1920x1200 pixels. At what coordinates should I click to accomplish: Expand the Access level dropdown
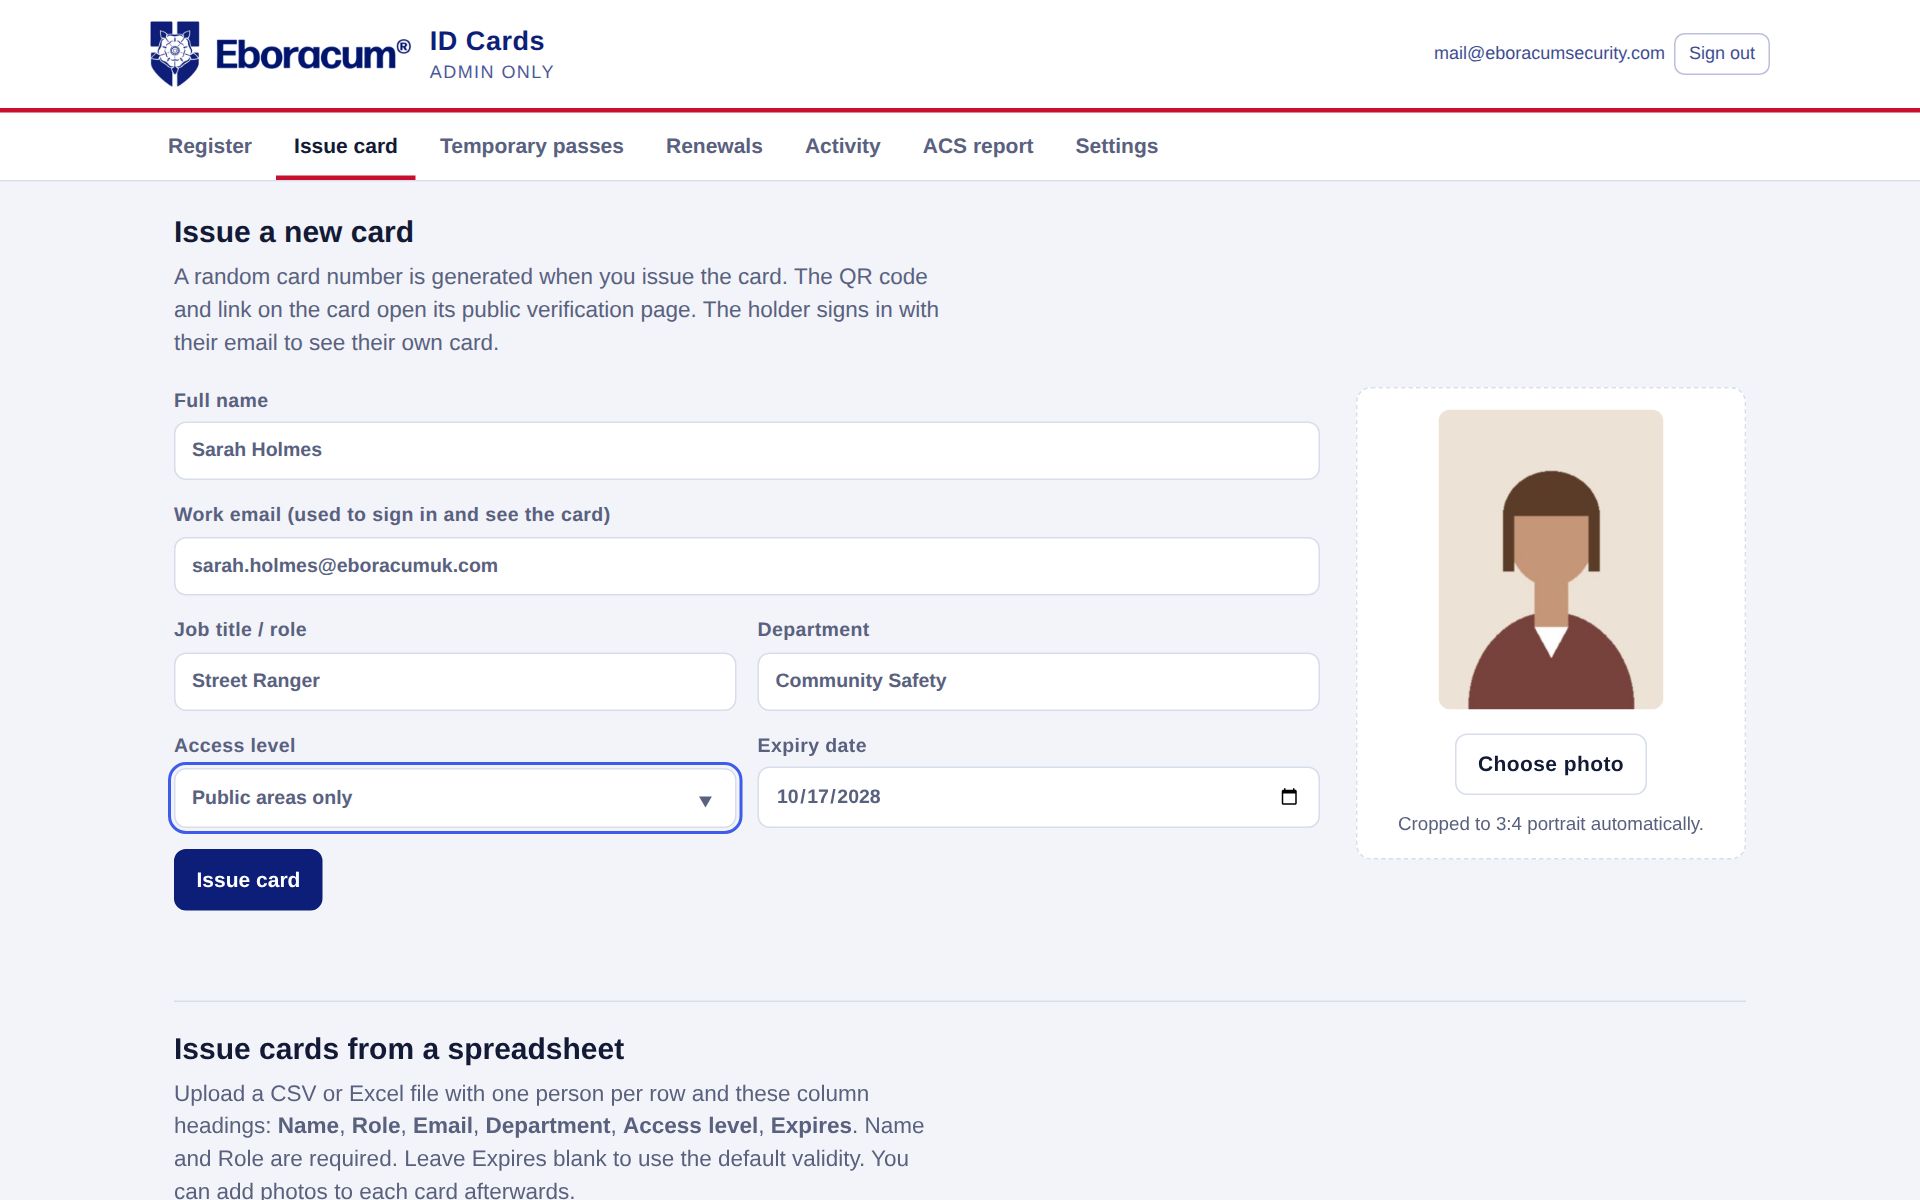click(x=455, y=798)
